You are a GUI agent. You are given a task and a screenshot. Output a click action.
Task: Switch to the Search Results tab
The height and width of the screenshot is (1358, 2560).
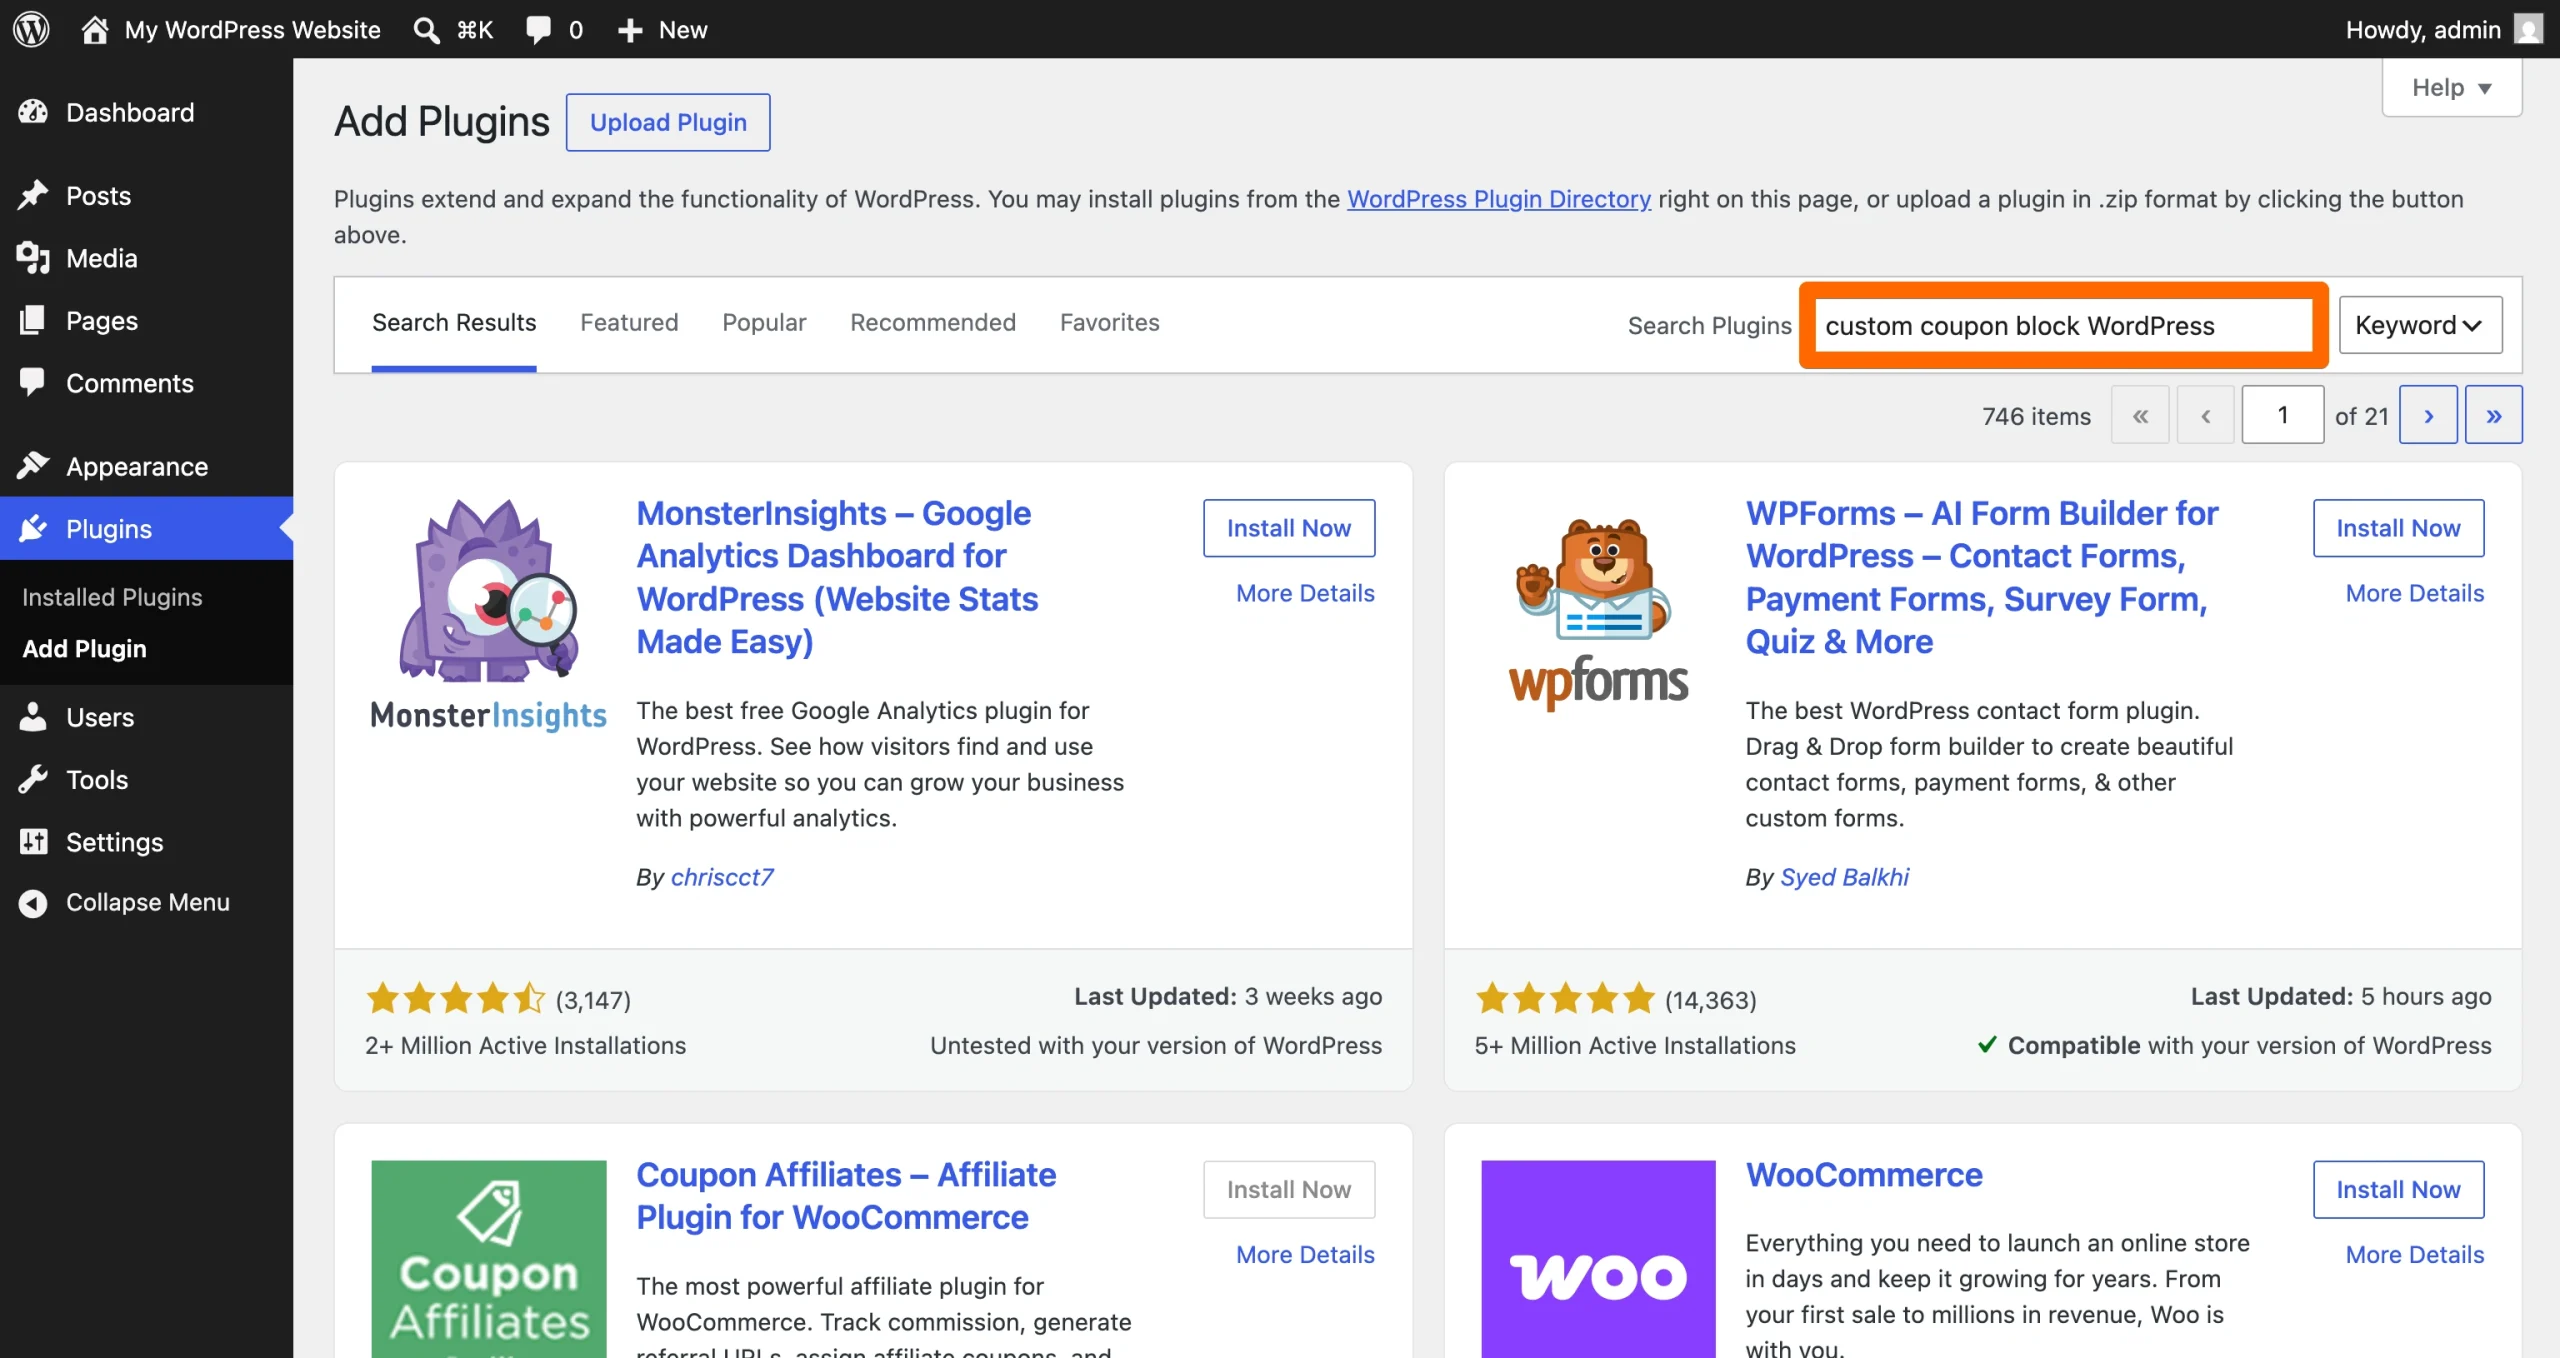(454, 323)
